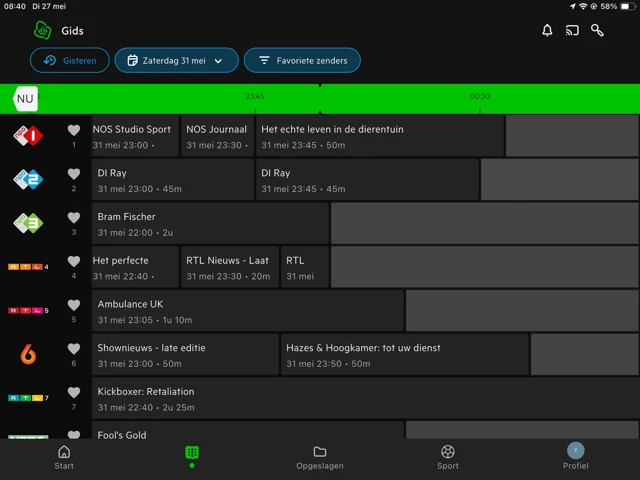The image size is (640, 480).
Task: Favorite channel 3 with the heart
Action: pyautogui.click(x=74, y=218)
